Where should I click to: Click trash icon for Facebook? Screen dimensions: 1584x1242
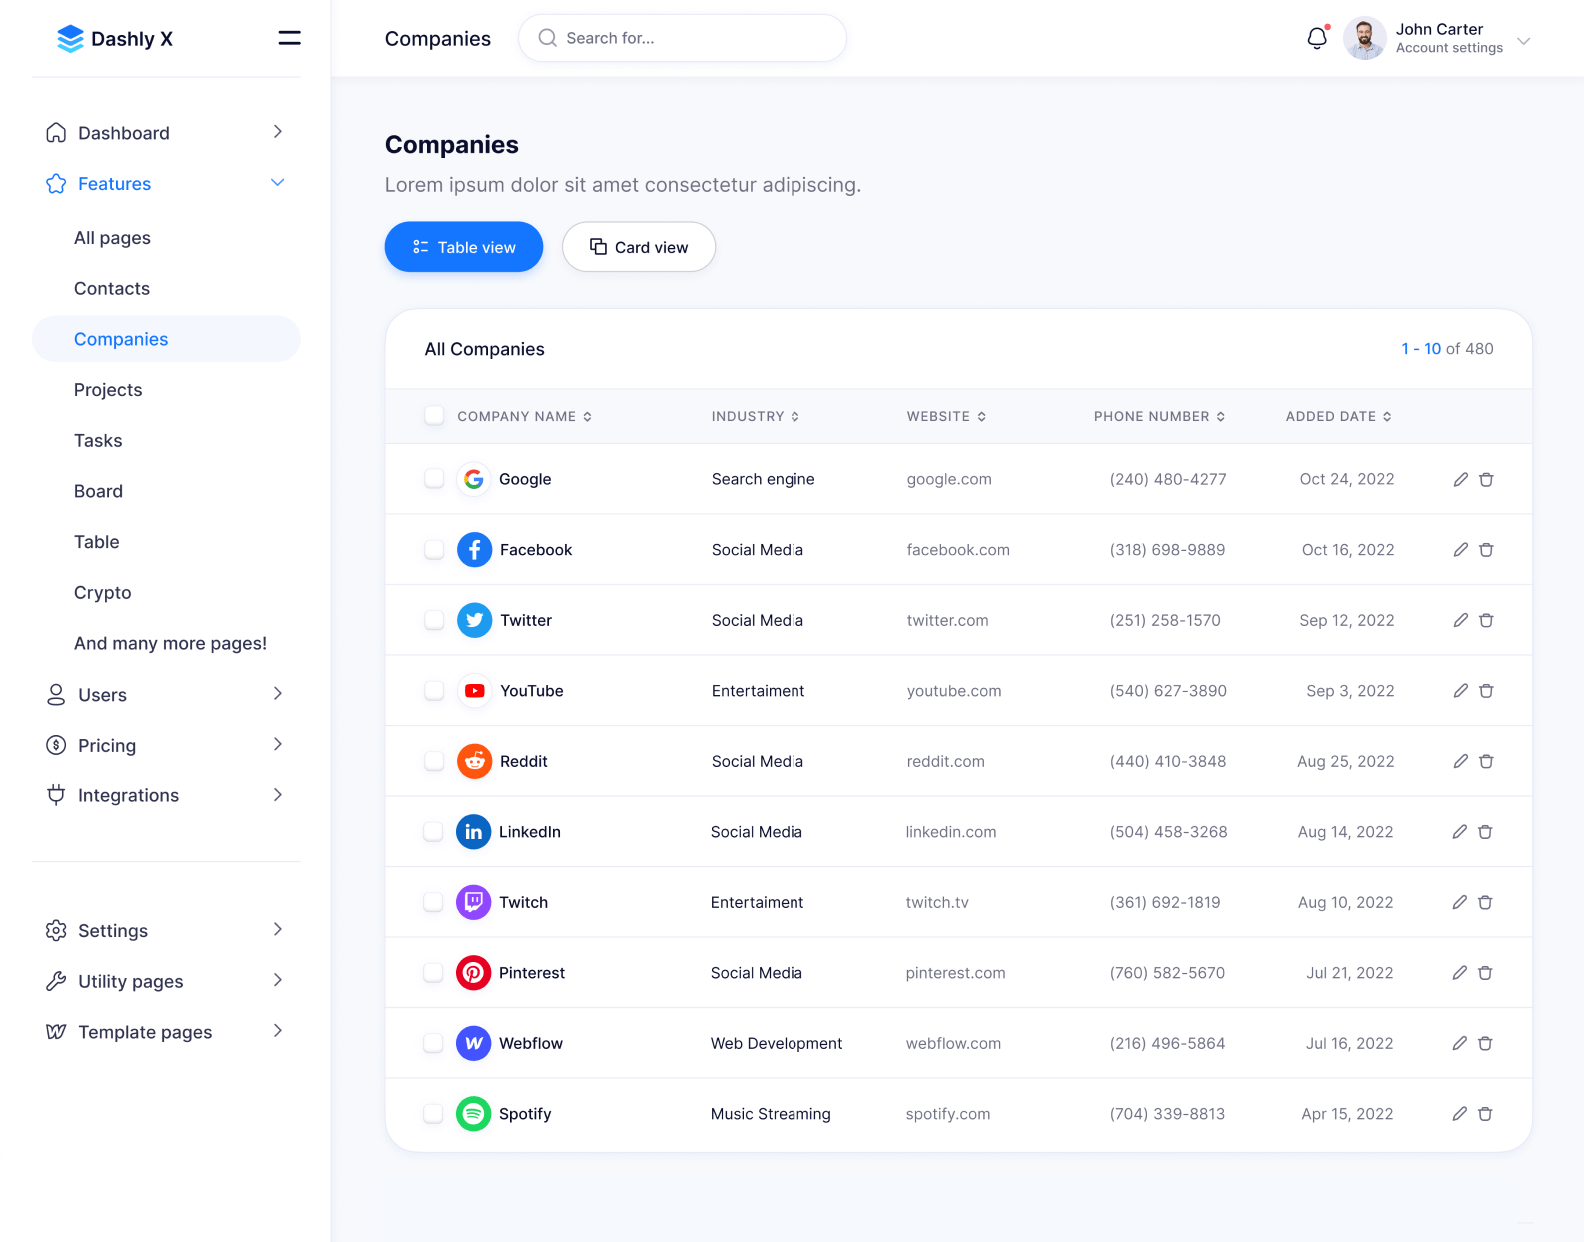1486,550
